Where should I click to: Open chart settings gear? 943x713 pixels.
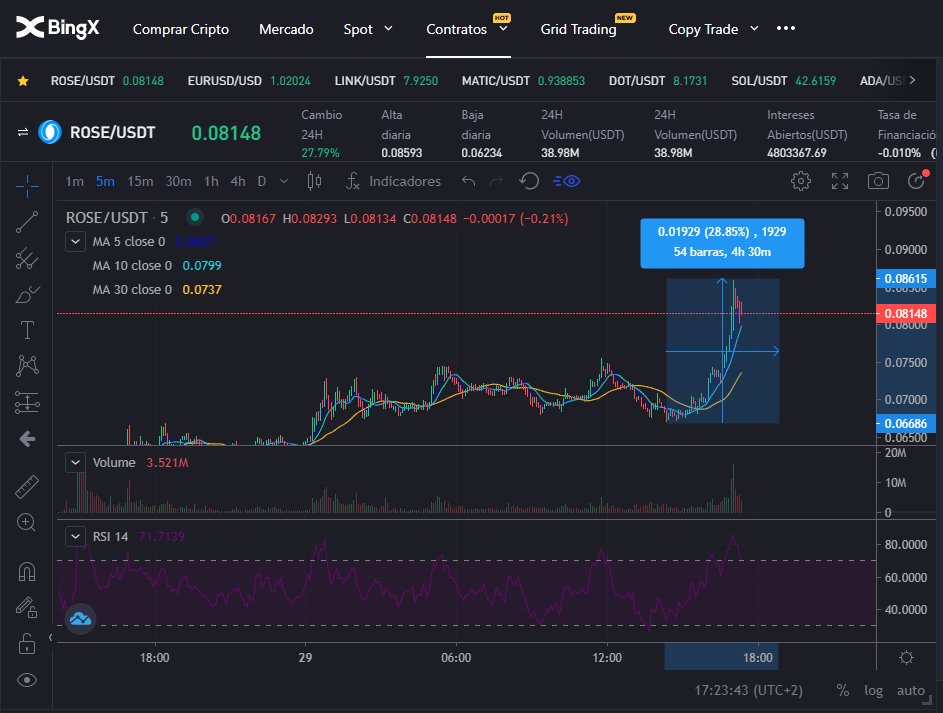click(800, 181)
